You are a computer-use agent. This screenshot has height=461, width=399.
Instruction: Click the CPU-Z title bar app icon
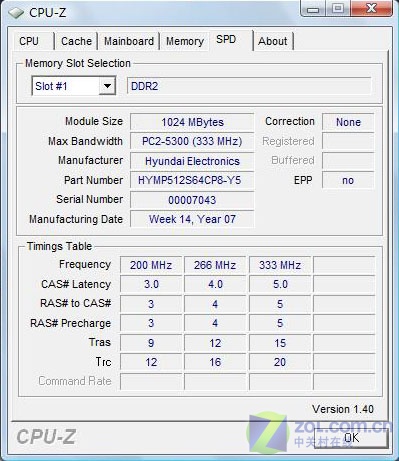(16, 13)
